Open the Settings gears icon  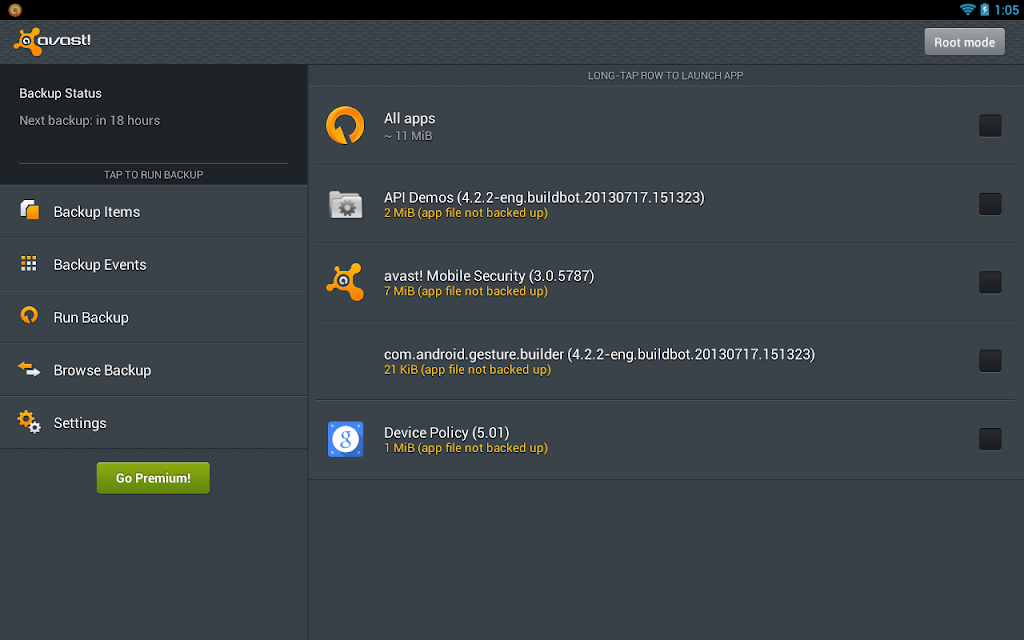[x=29, y=422]
